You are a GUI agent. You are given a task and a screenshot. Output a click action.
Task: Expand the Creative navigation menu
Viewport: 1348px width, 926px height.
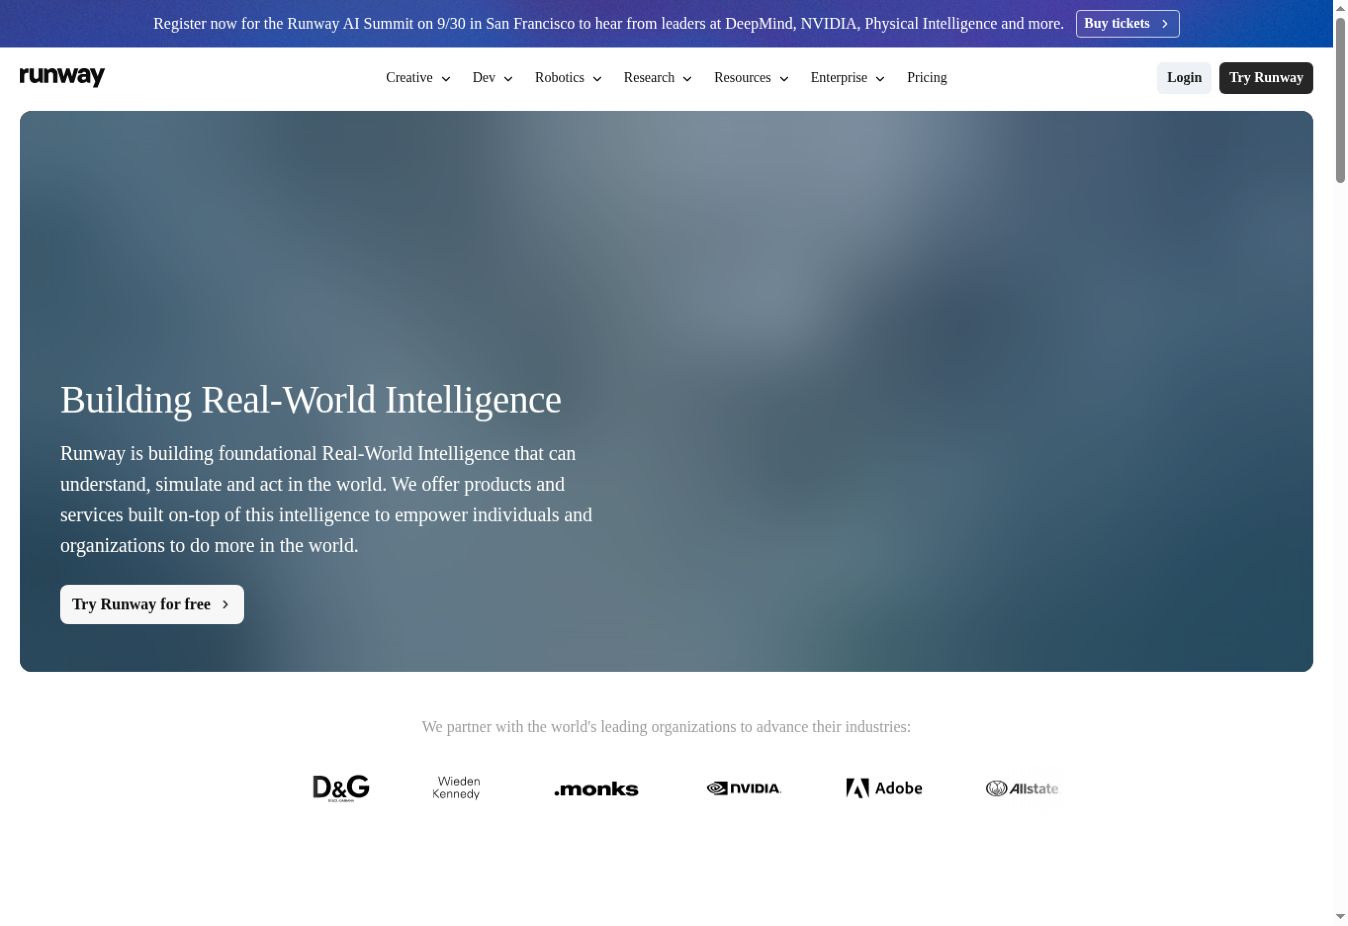(418, 78)
